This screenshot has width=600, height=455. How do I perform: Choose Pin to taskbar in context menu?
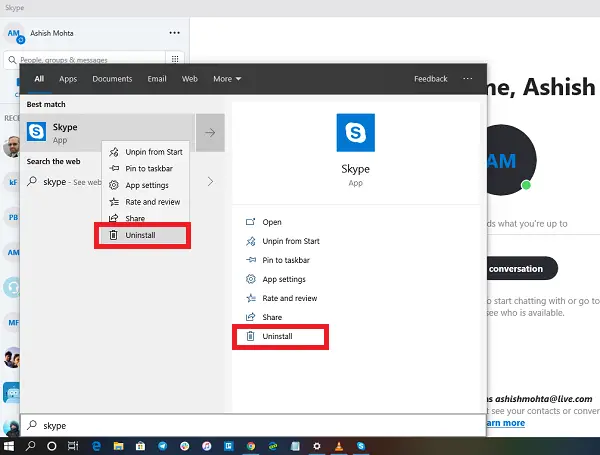point(145,168)
